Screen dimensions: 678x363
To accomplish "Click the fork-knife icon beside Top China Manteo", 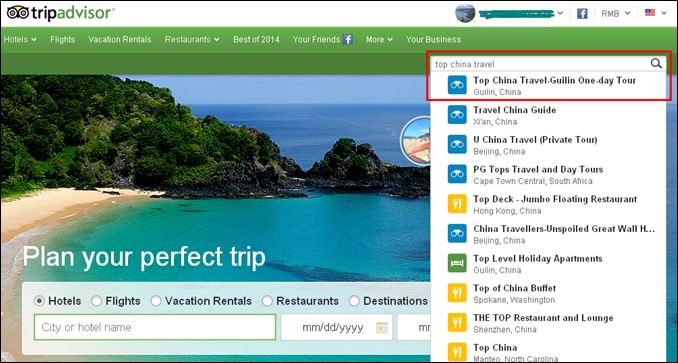I will (x=457, y=352).
